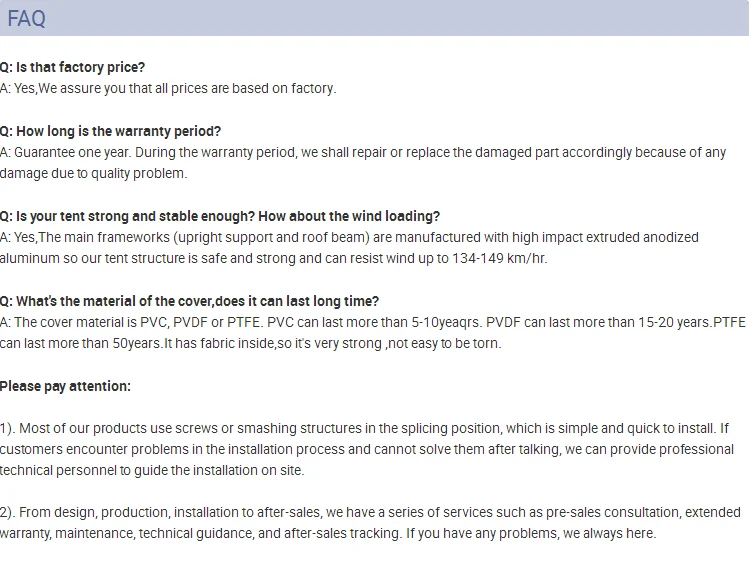Click the 'warranty, maintenance, technical guidance' line

pos(328,534)
